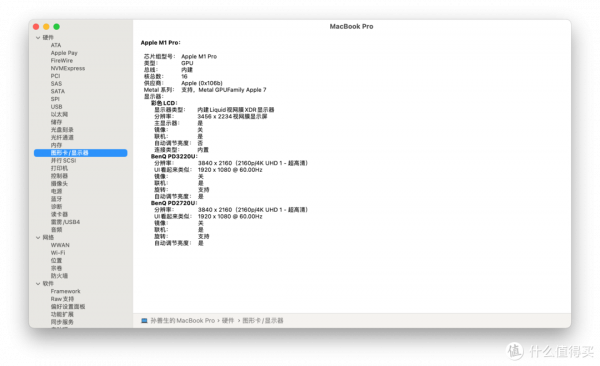Image resolution: width=600 pixels, height=366 pixels.
Task: Select 光盘刻录 in the sidebar
Action: point(62,129)
